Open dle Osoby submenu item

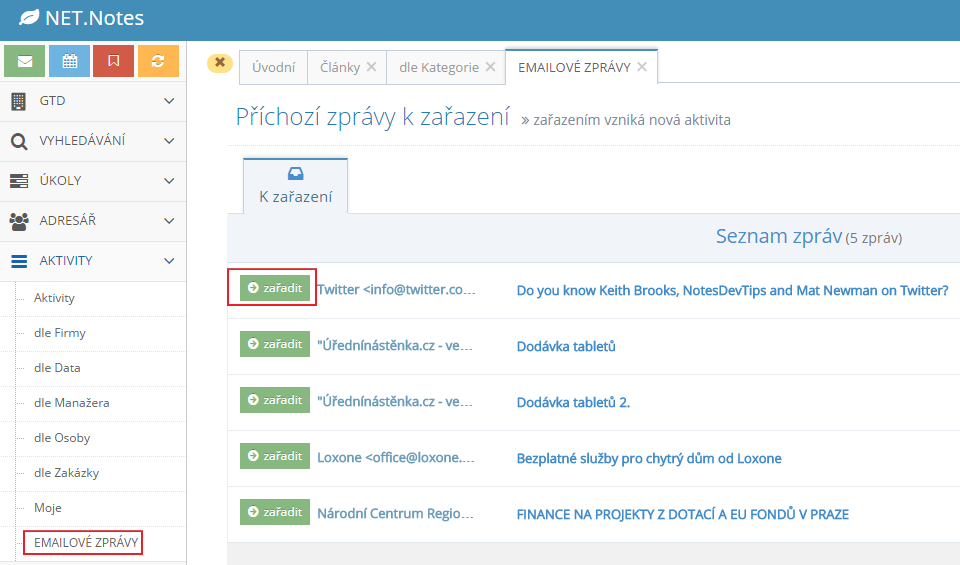[x=62, y=438]
